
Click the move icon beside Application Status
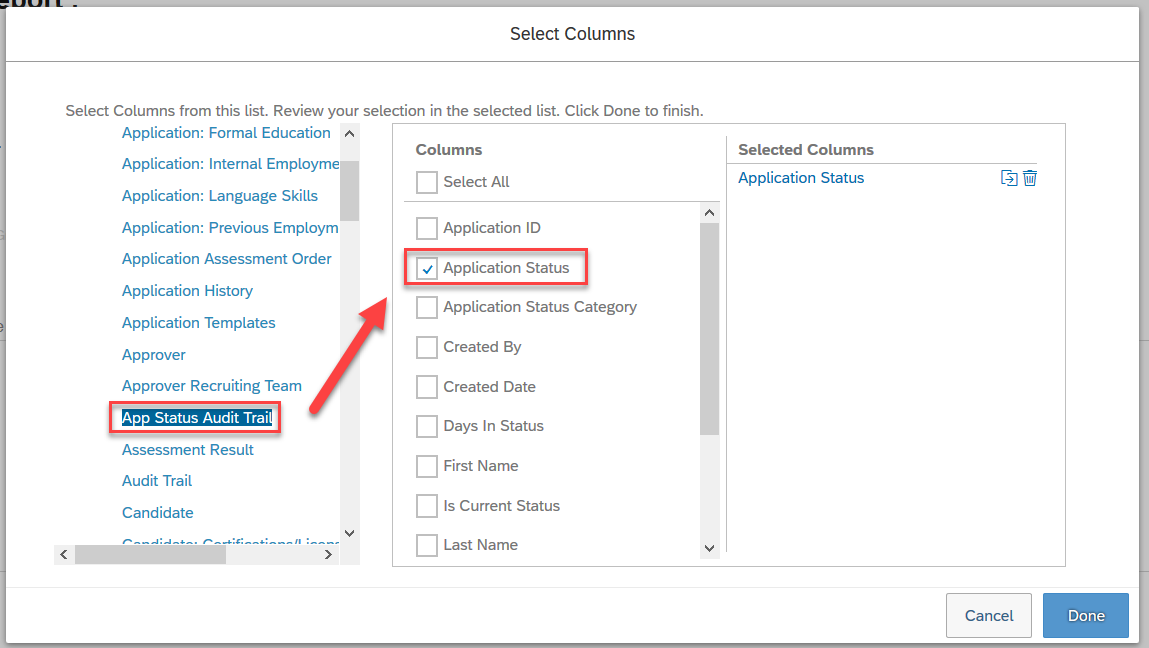coord(1009,178)
